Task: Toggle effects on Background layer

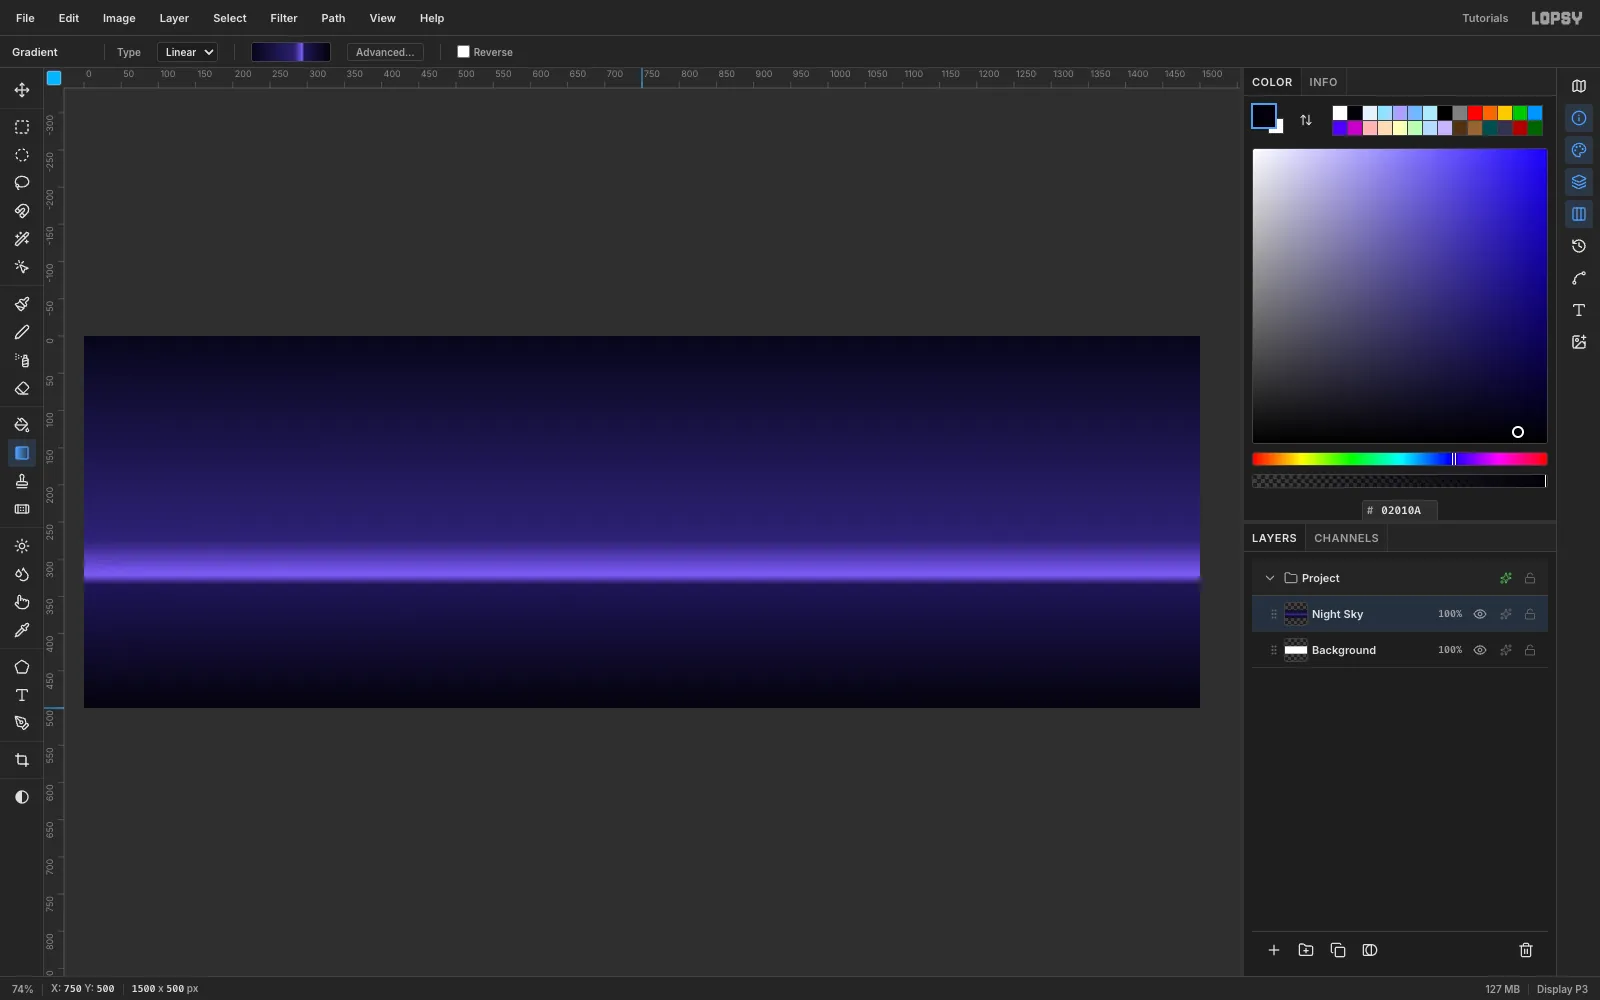Action: [1506, 650]
